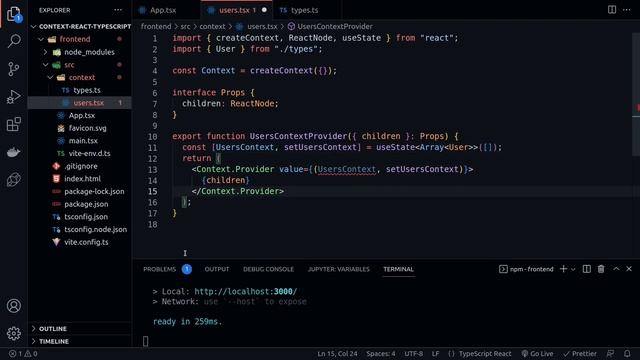The image size is (640, 360).
Task: Open the Accounts menu
Action: coord(14,306)
